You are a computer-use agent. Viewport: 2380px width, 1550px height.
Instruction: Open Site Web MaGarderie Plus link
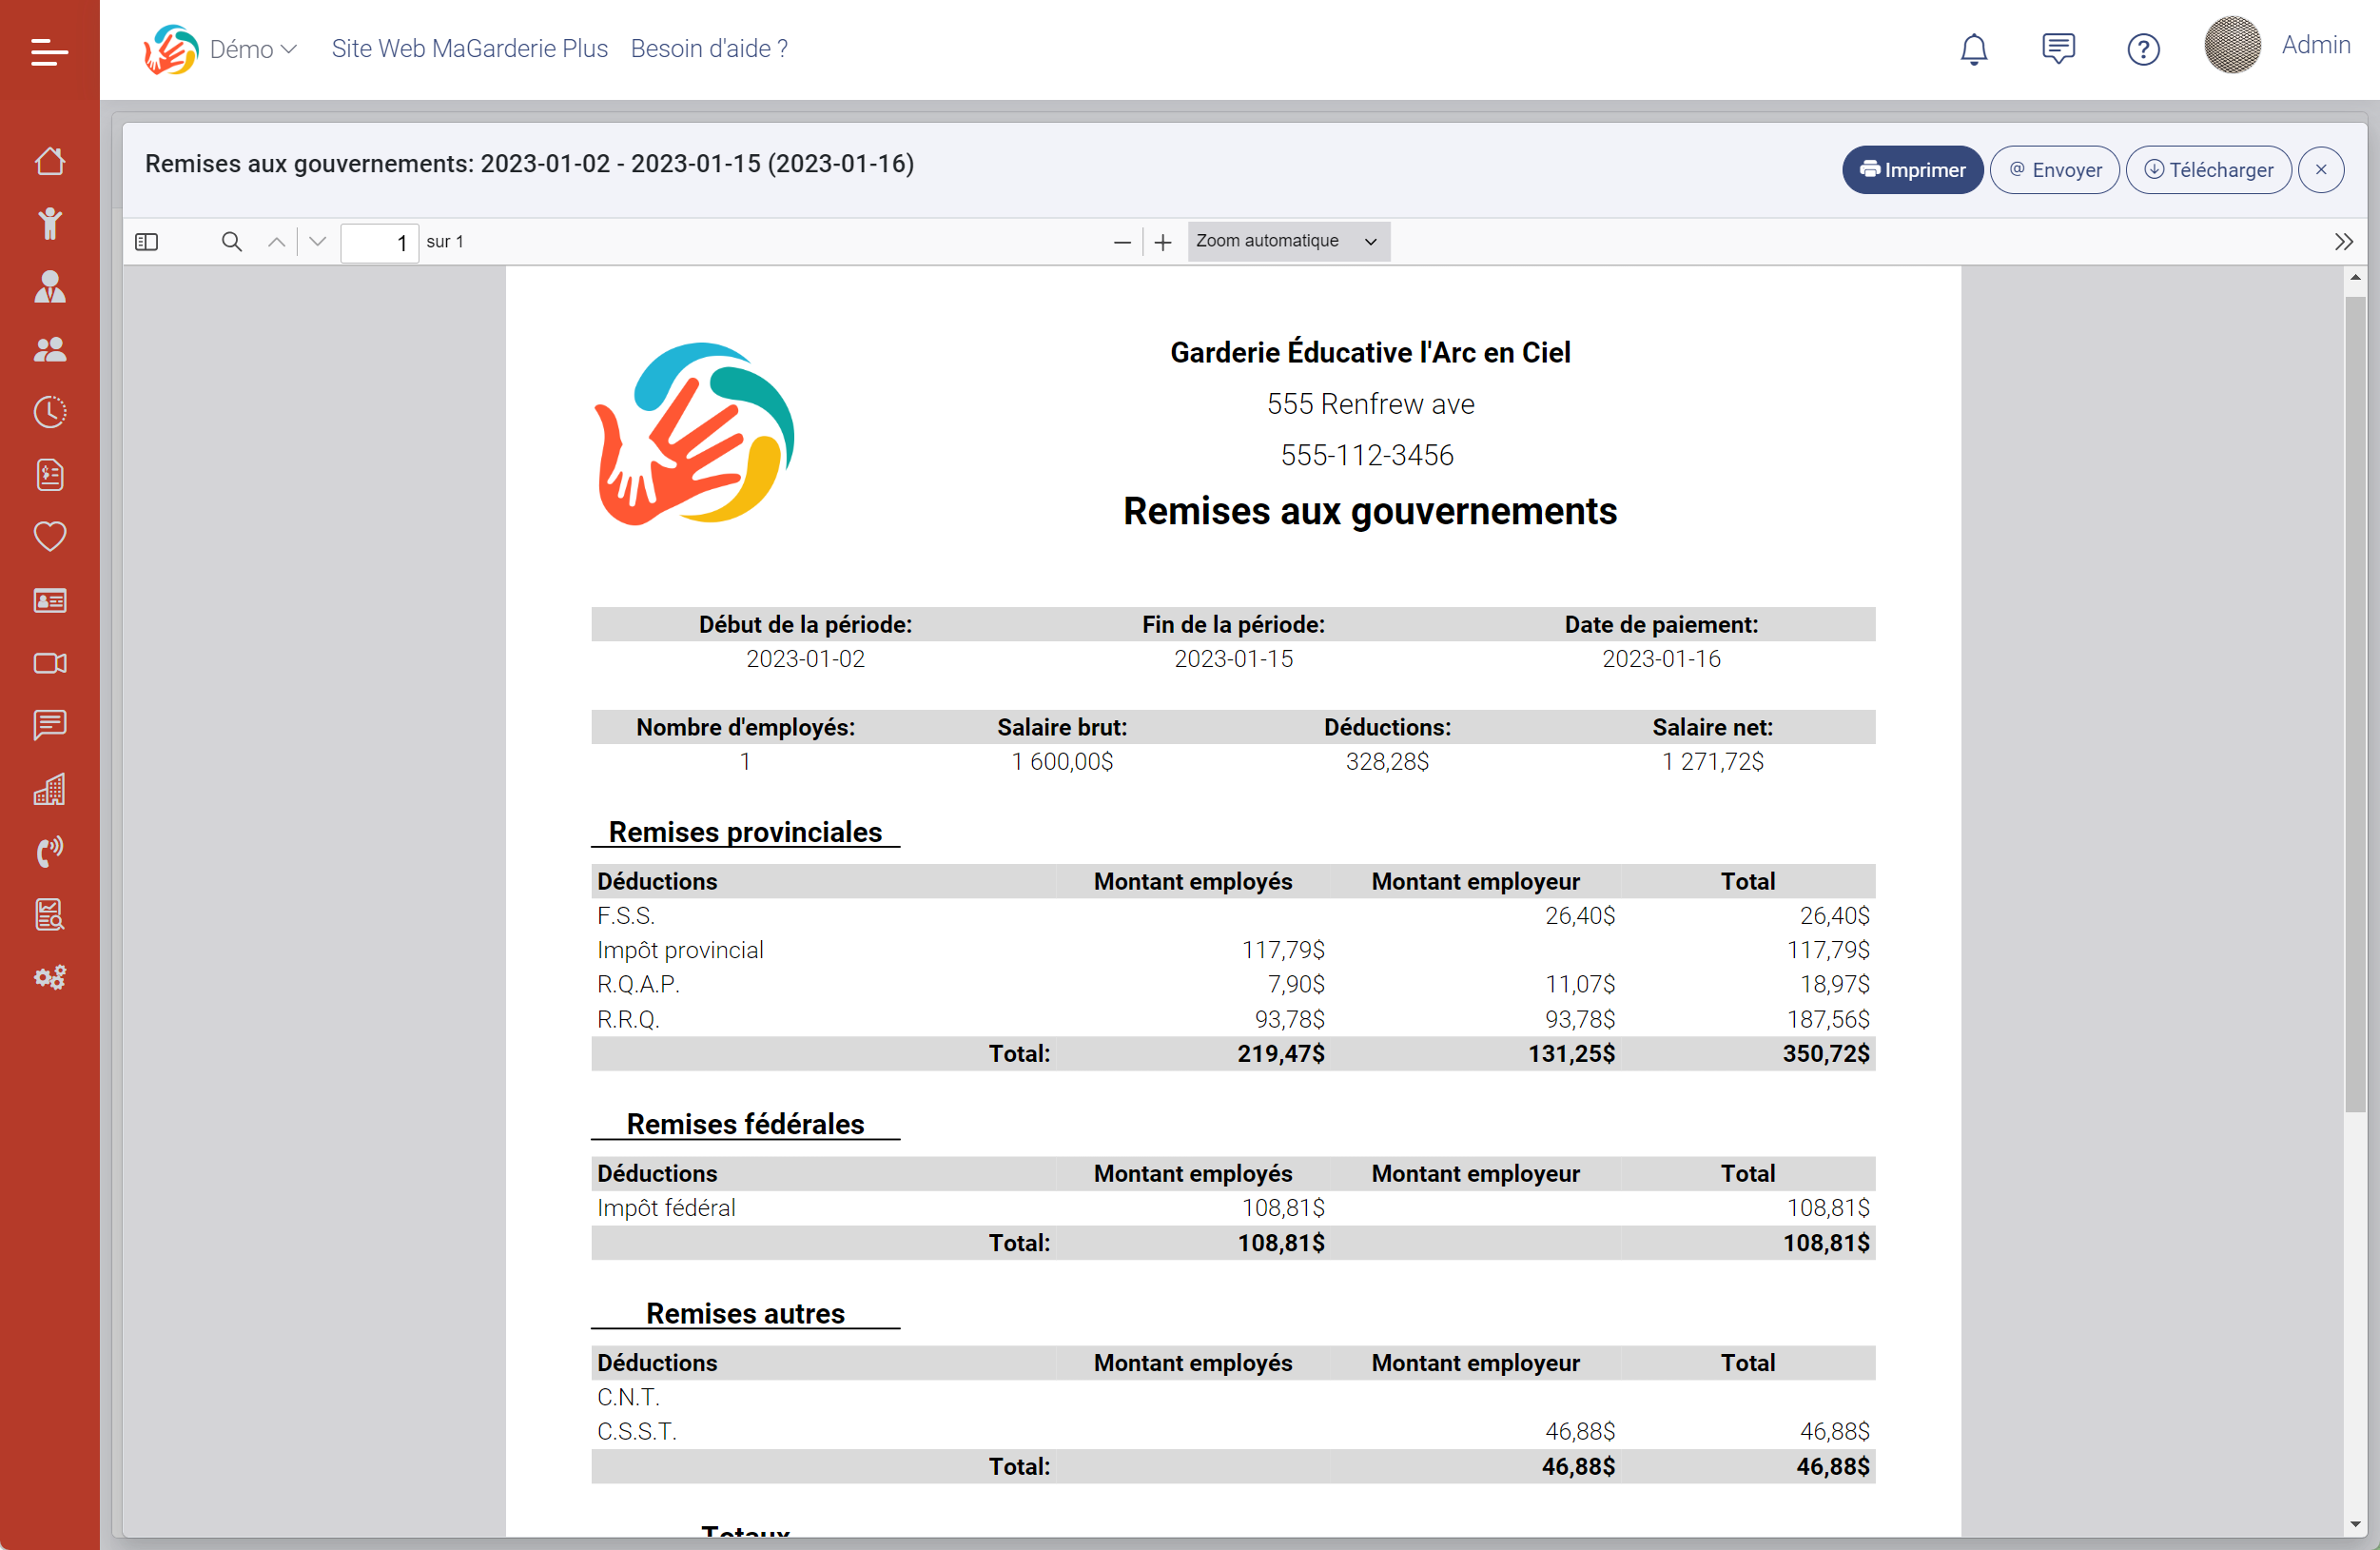click(469, 49)
